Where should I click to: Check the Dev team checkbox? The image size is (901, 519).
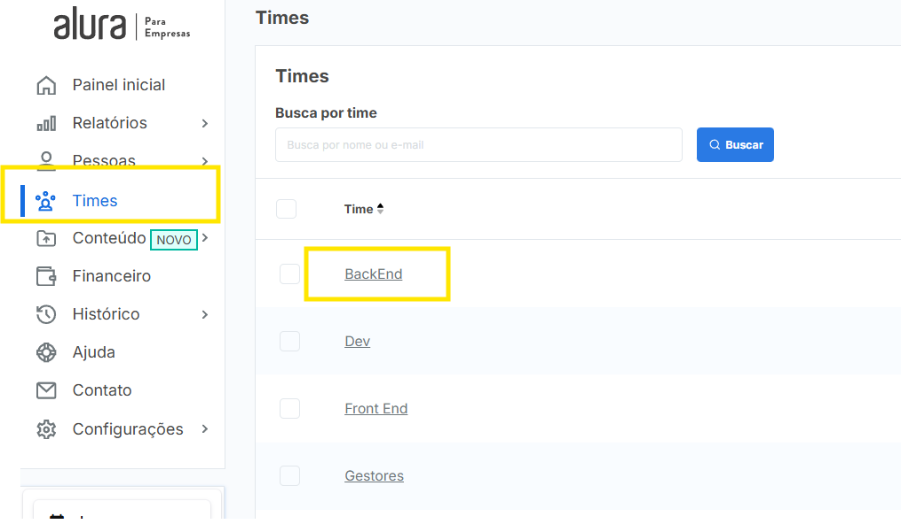pos(290,341)
